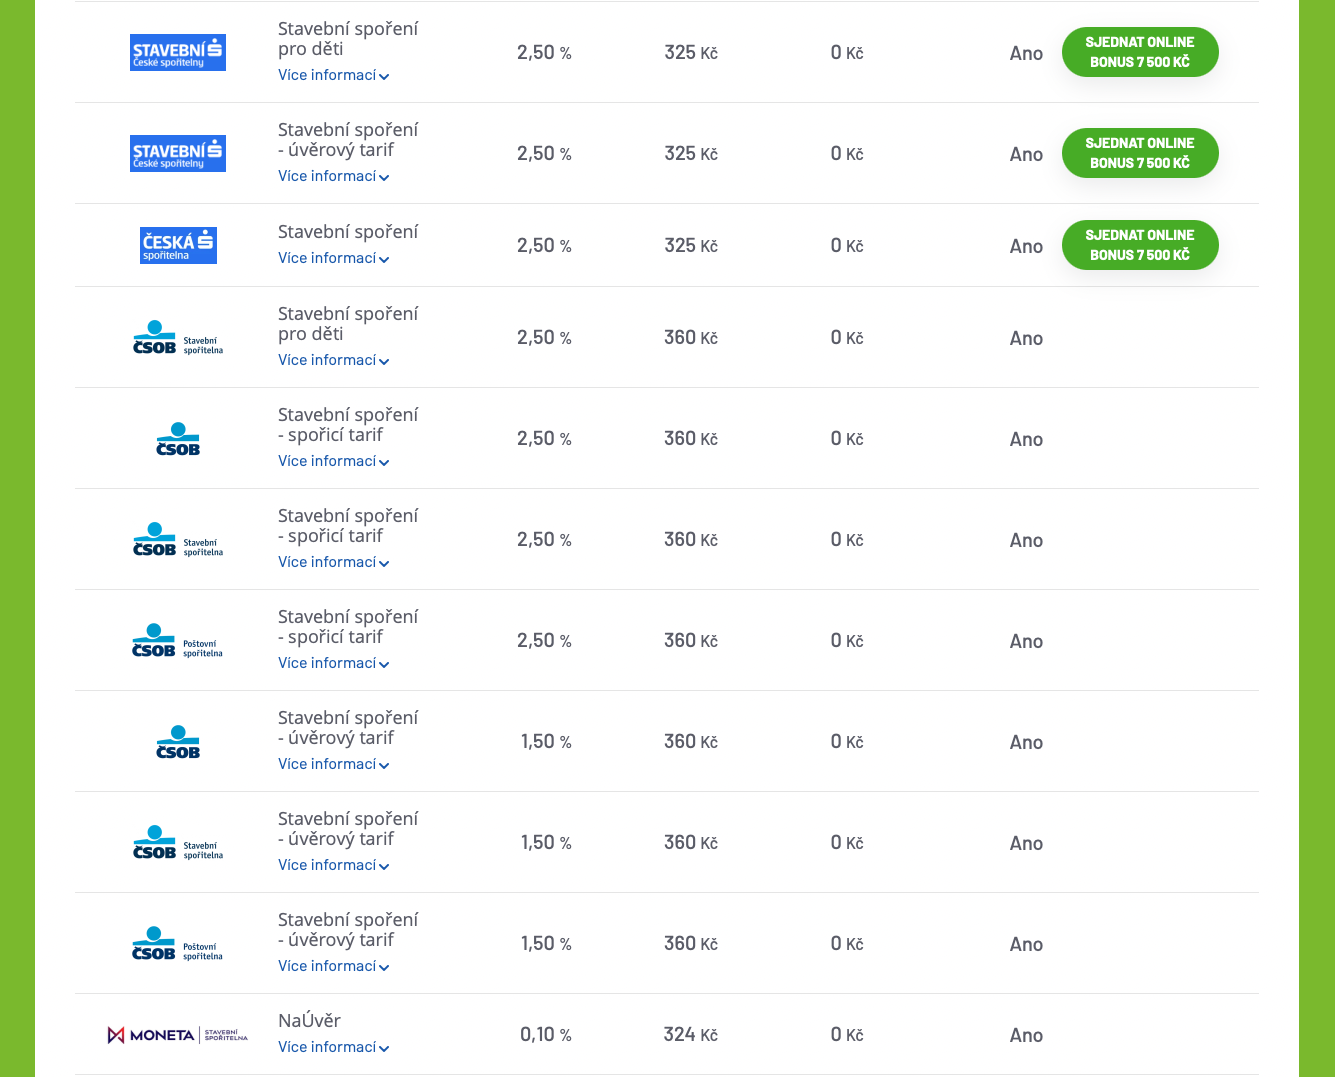Expand Více informací for ČSOB Stavební spořitelna úvěrový tarif
Viewport: 1335px width, 1077px height.
[333, 865]
